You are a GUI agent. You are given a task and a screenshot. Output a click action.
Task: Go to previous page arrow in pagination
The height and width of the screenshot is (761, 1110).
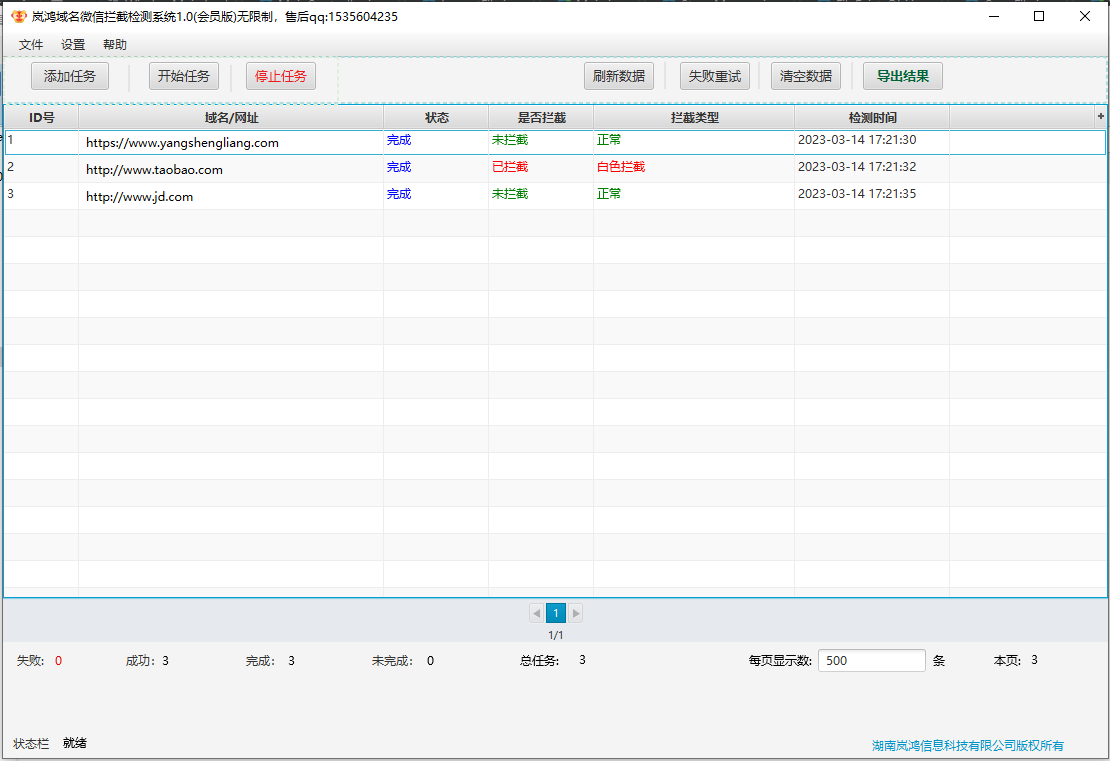click(537, 613)
